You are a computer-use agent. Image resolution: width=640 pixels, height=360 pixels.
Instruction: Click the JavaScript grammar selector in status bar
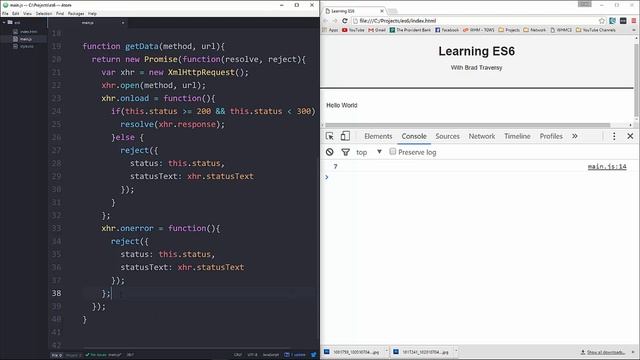[x=271, y=355]
